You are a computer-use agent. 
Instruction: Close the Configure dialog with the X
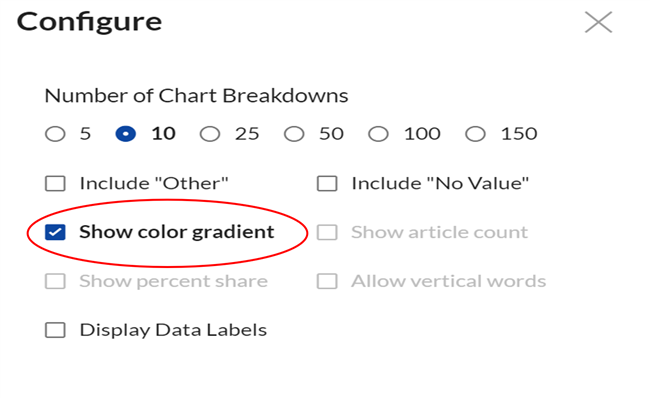click(x=598, y=22)
